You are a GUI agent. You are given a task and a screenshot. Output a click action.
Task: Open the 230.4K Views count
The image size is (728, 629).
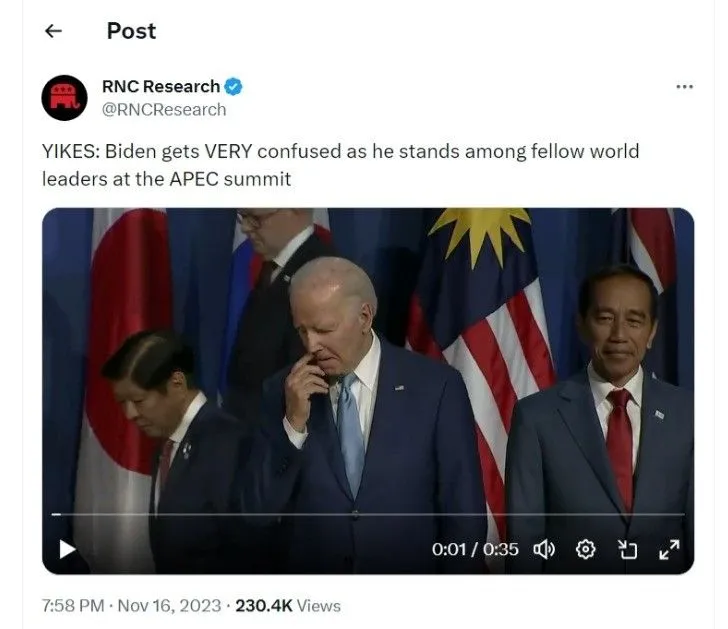[x=288, y=606]
